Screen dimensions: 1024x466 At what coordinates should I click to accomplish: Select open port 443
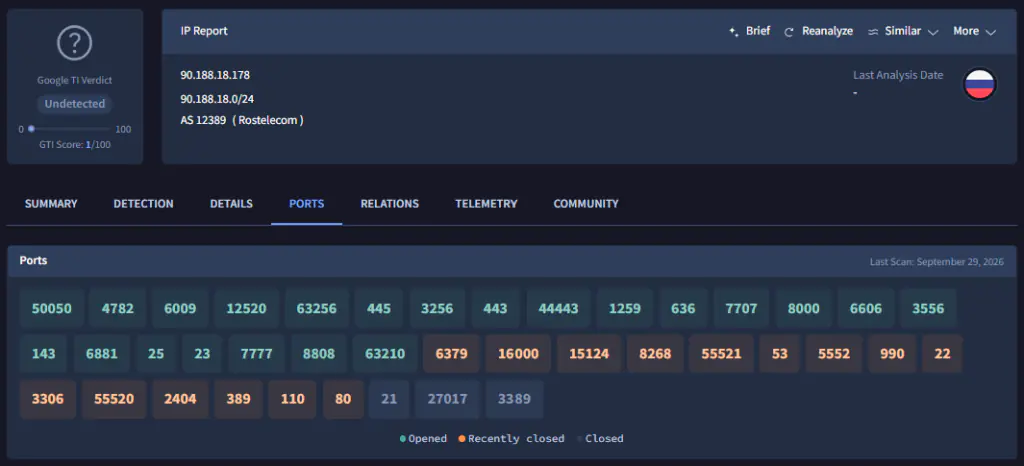pos(496,309)
